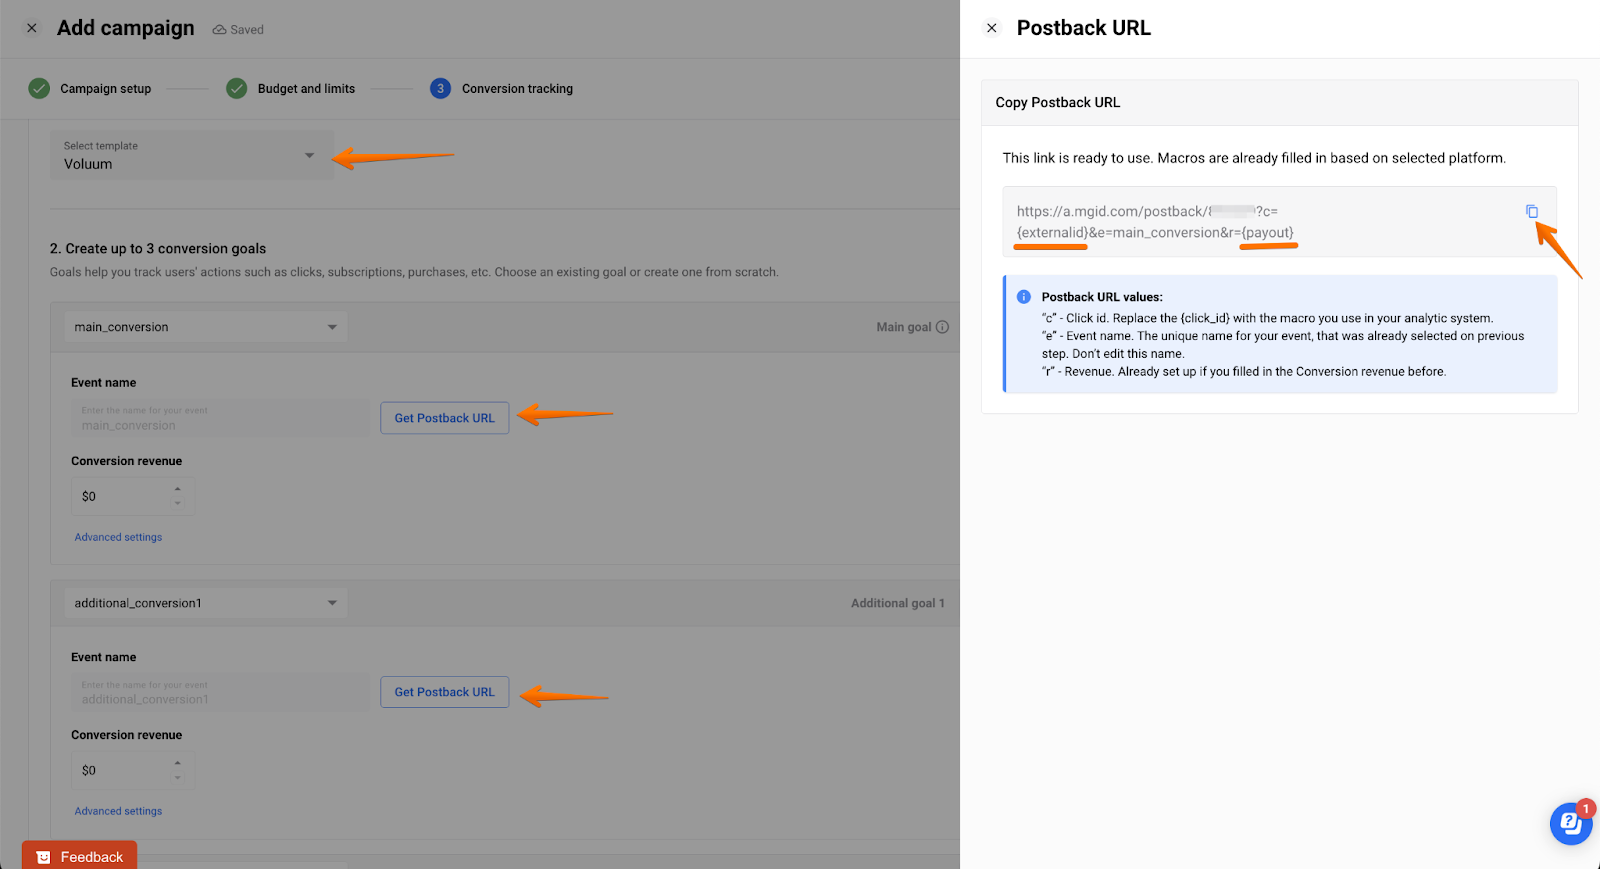Close the Postback URL panel
The image size is (1600, 869).
(992, 28)
